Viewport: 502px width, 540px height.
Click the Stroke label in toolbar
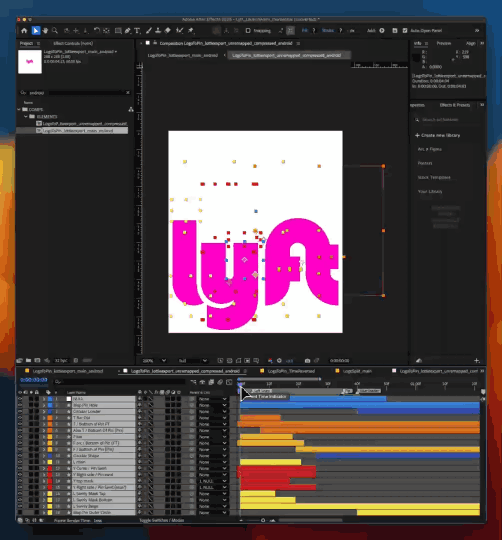[328, 31]
